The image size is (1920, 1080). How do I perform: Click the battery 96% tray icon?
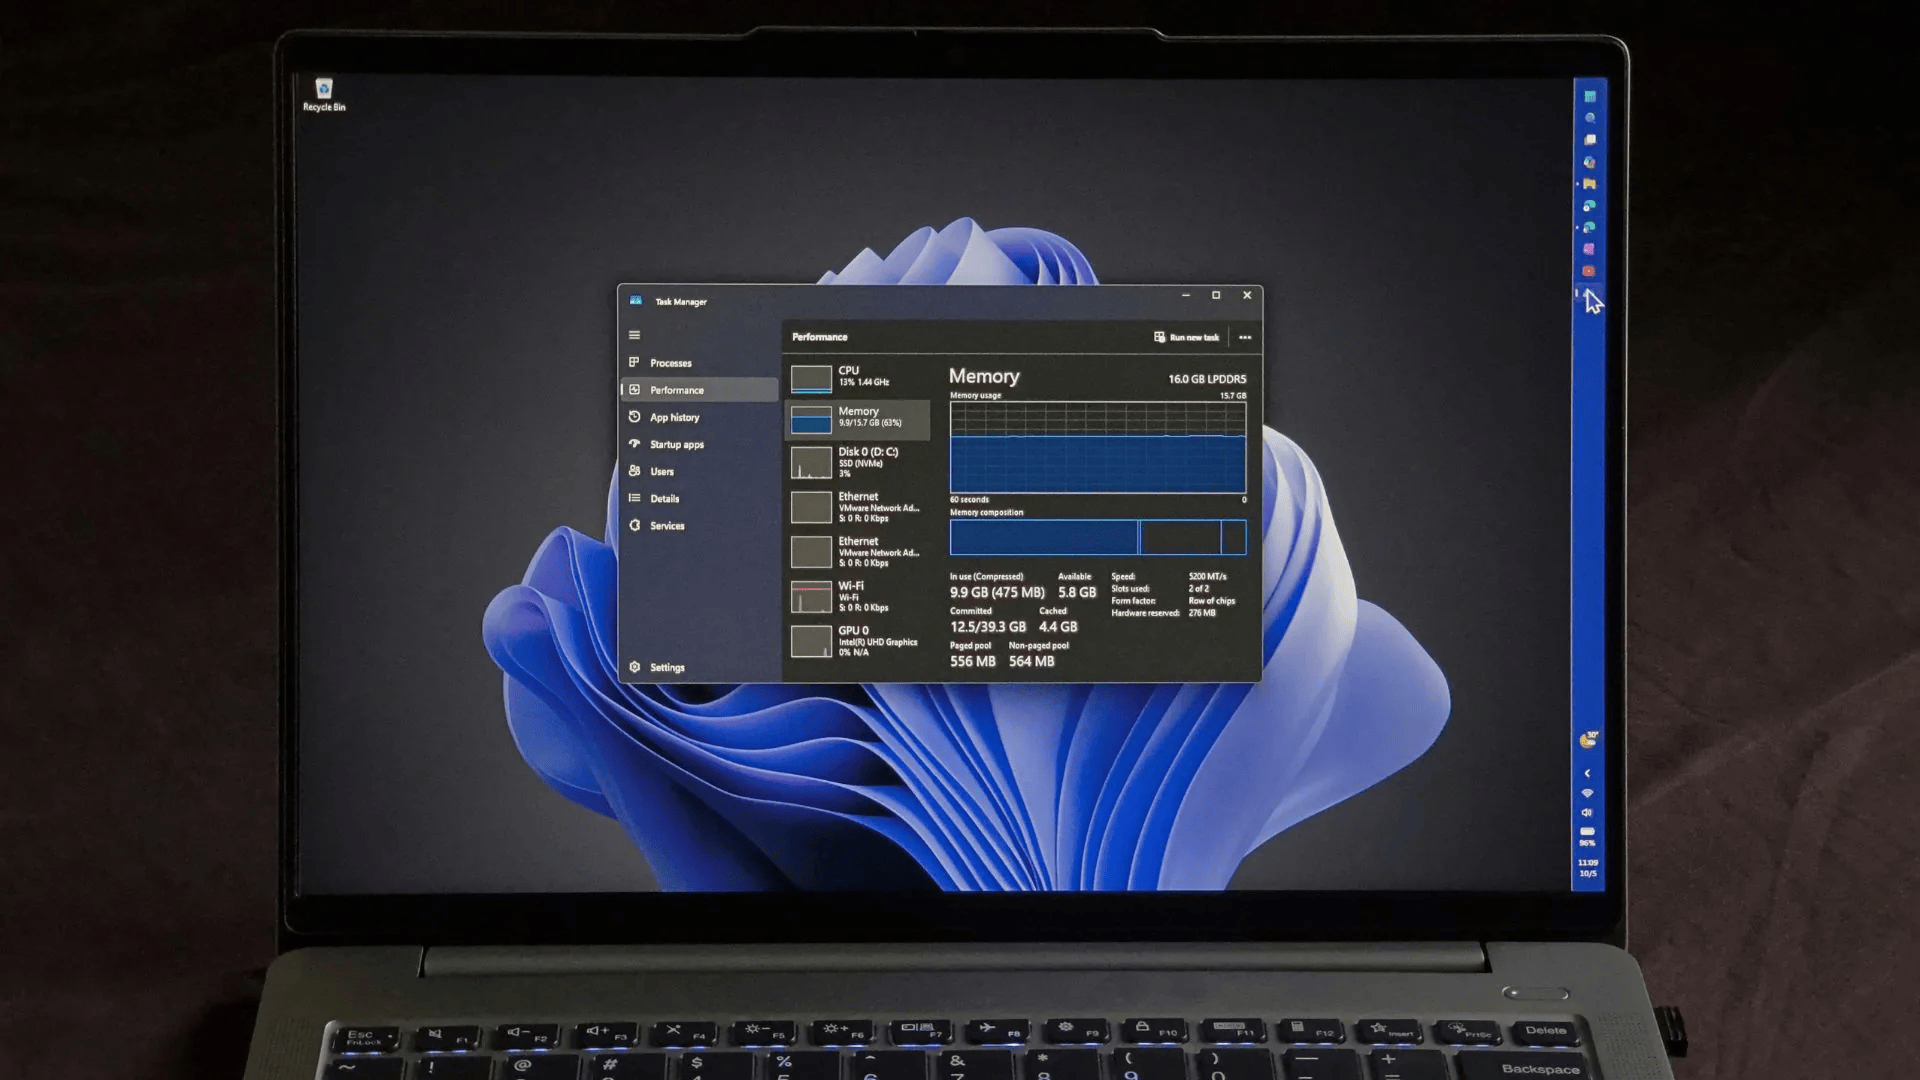click(1587, 836)
